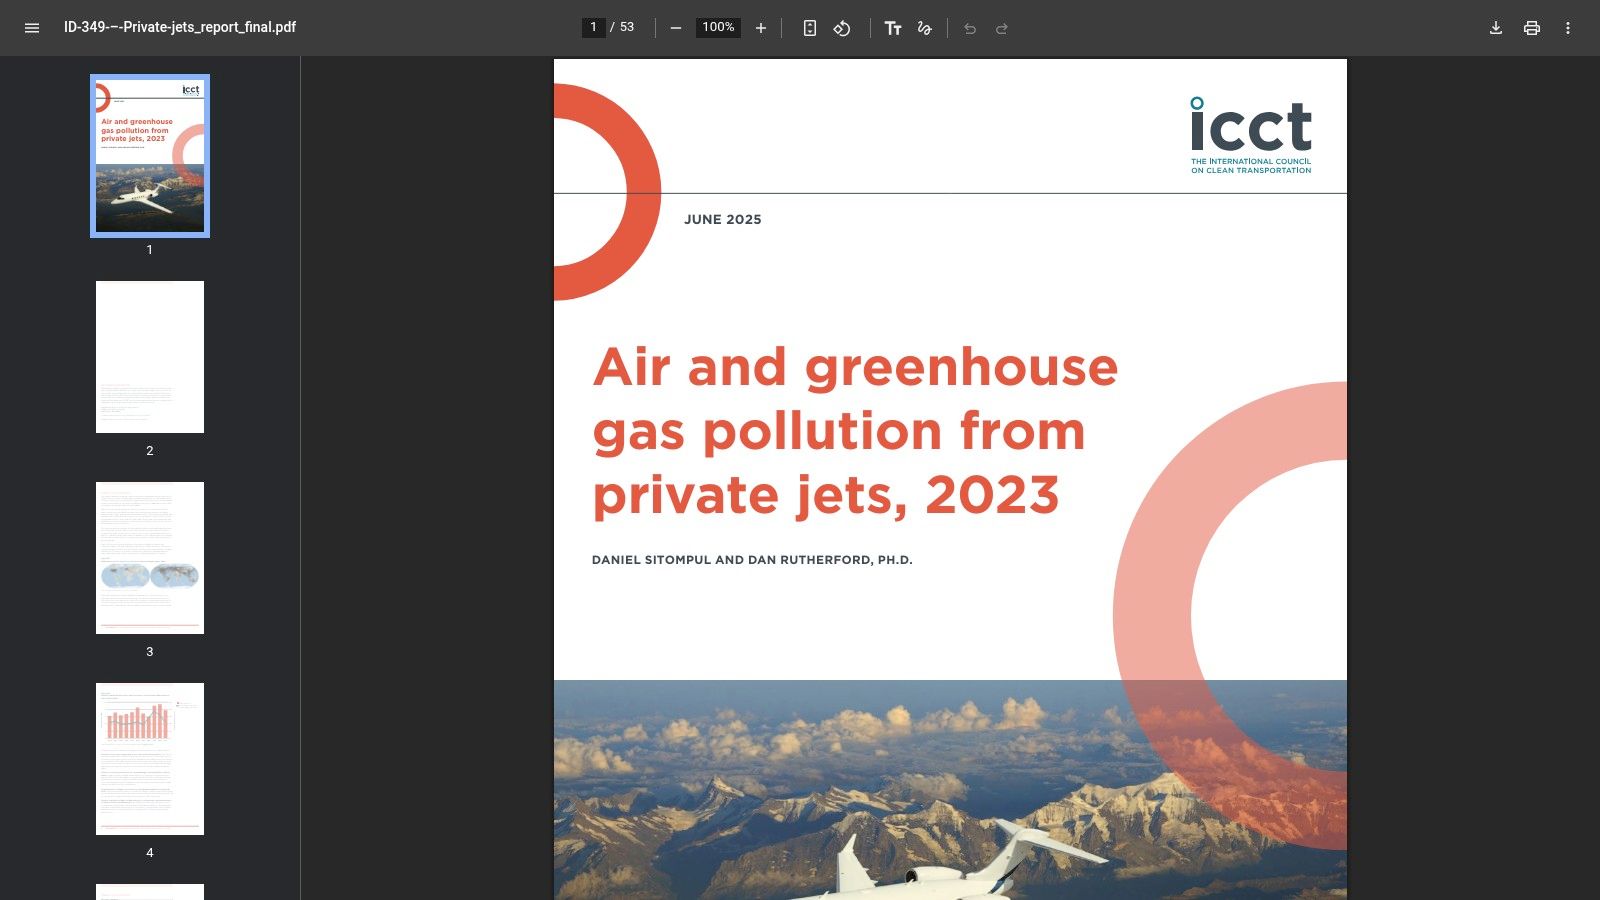Print the PDF document
The height and width of the screenshot is (900, 1600).
pyautogui.click(x=1532, y=28)
